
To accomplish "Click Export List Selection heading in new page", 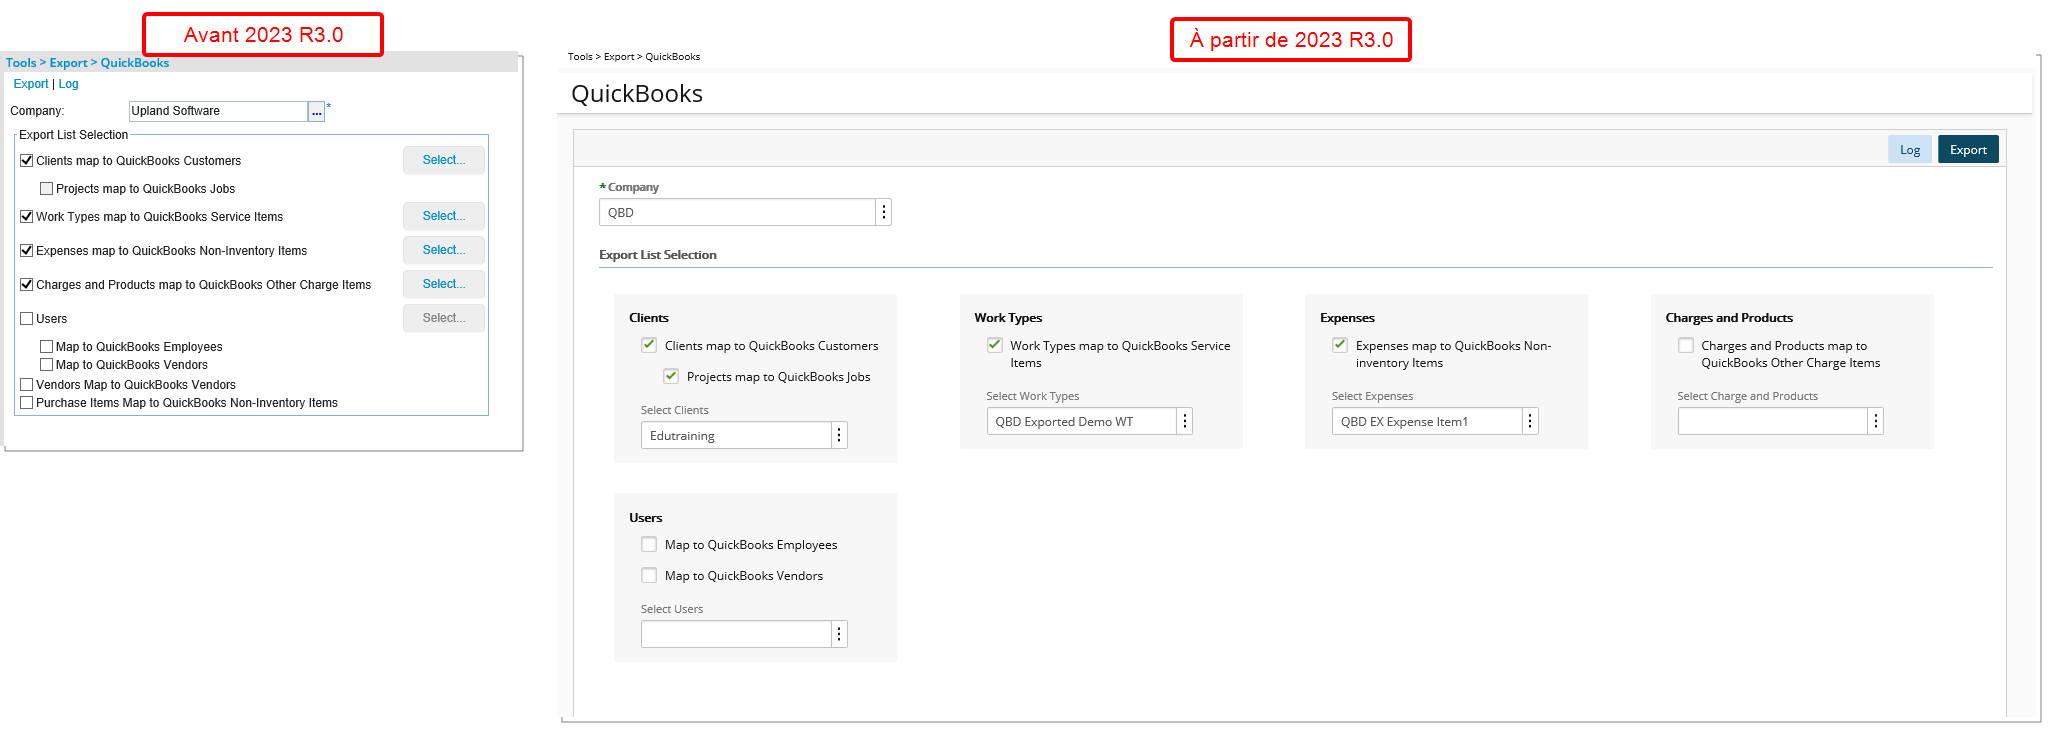I will (x=658, y=255).
